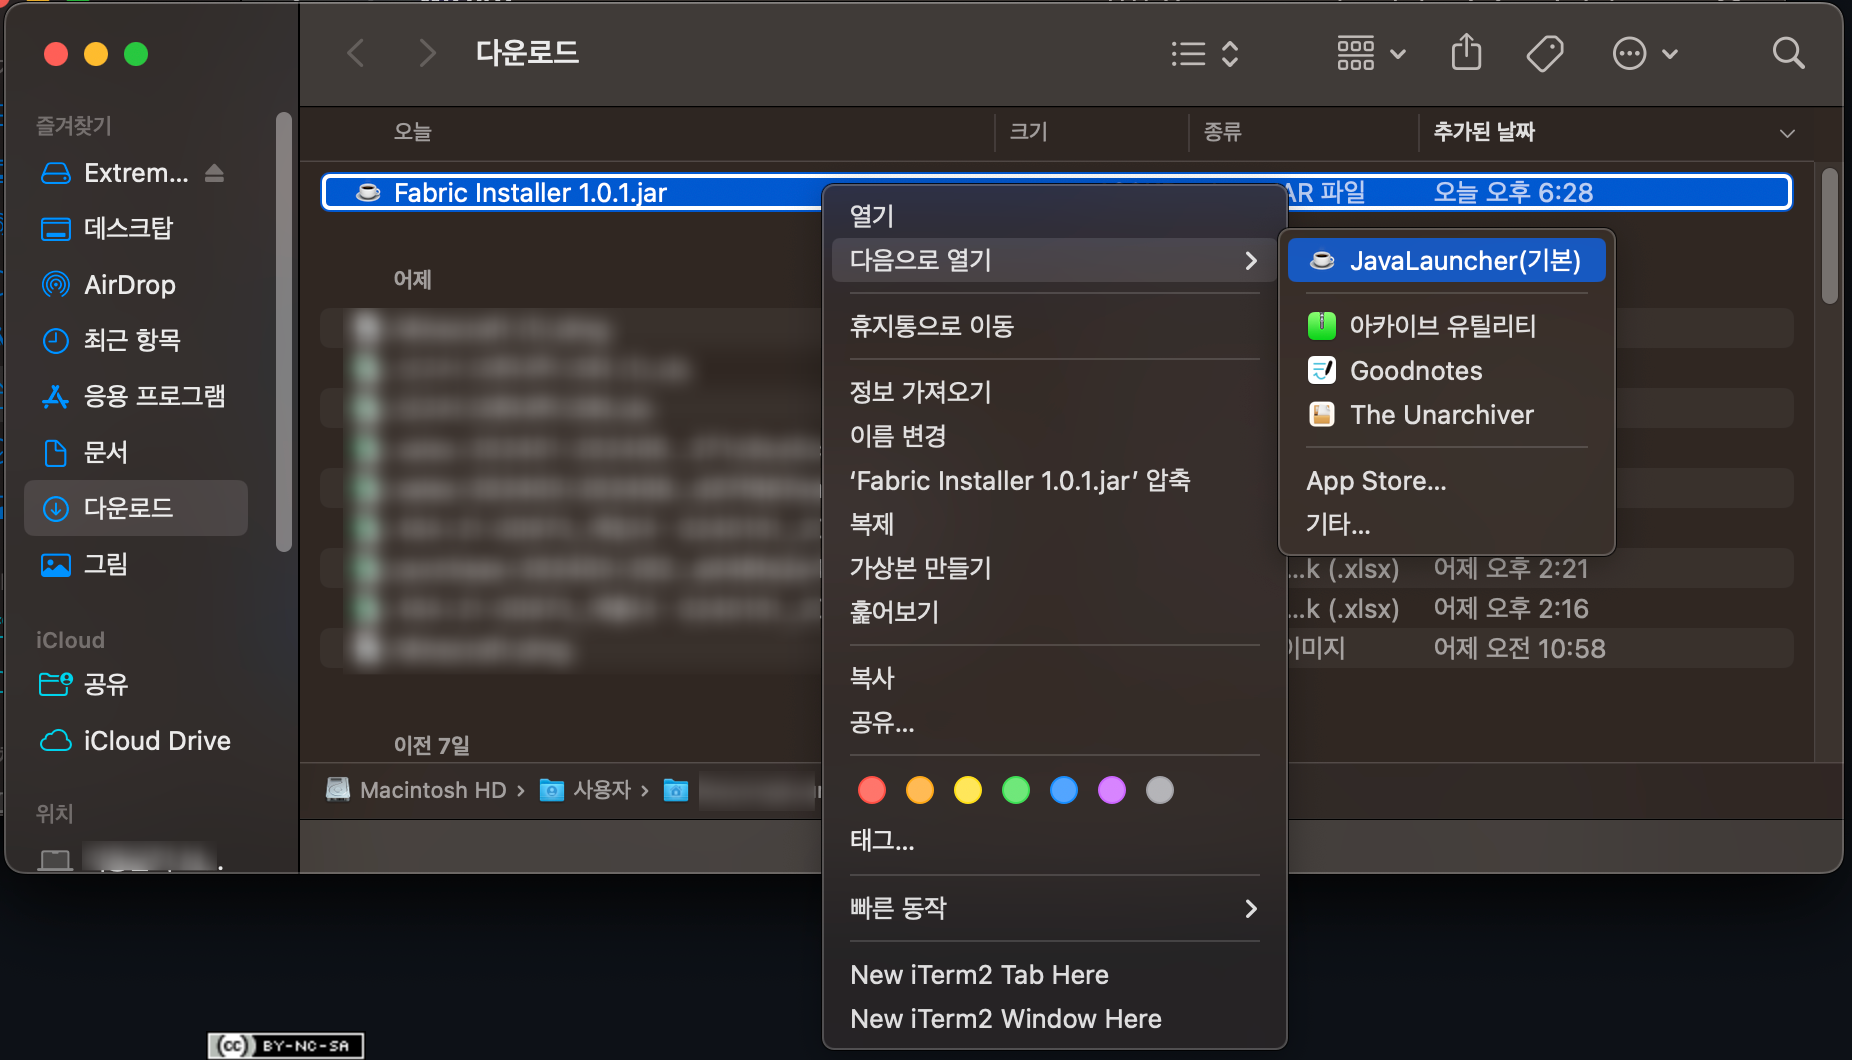Choose New iTerm2 Tab Here
The image size is (1852, 1060).
click(x=1055, y=975)
